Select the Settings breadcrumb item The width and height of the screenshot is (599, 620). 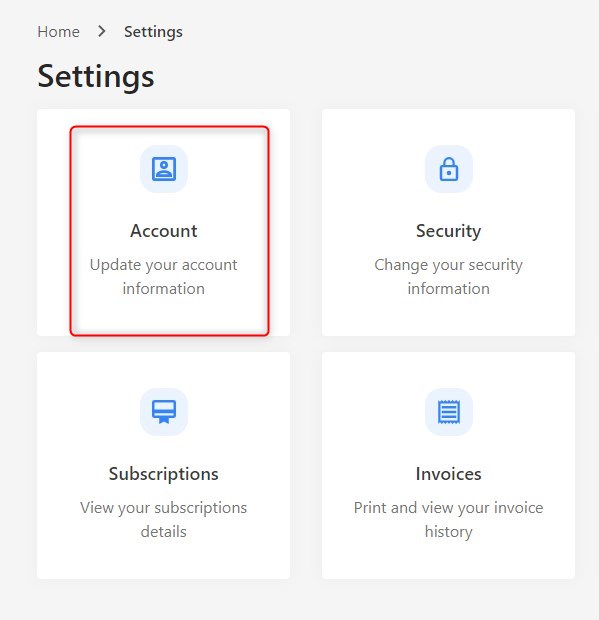tap(153, 32)
